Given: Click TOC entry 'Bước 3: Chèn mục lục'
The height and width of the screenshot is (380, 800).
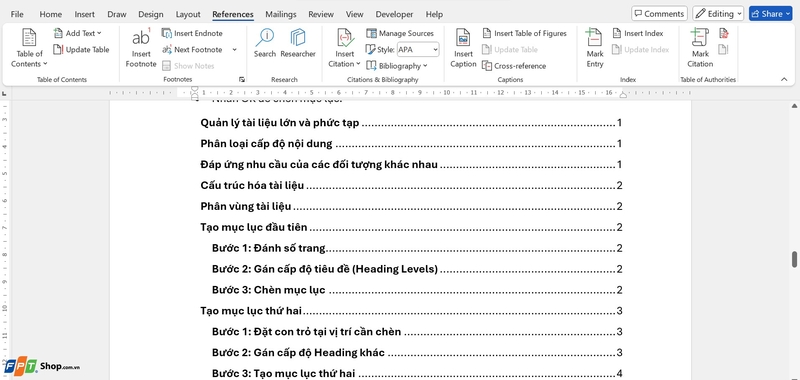Looking at the screenshot, I should tap(417, 290).
